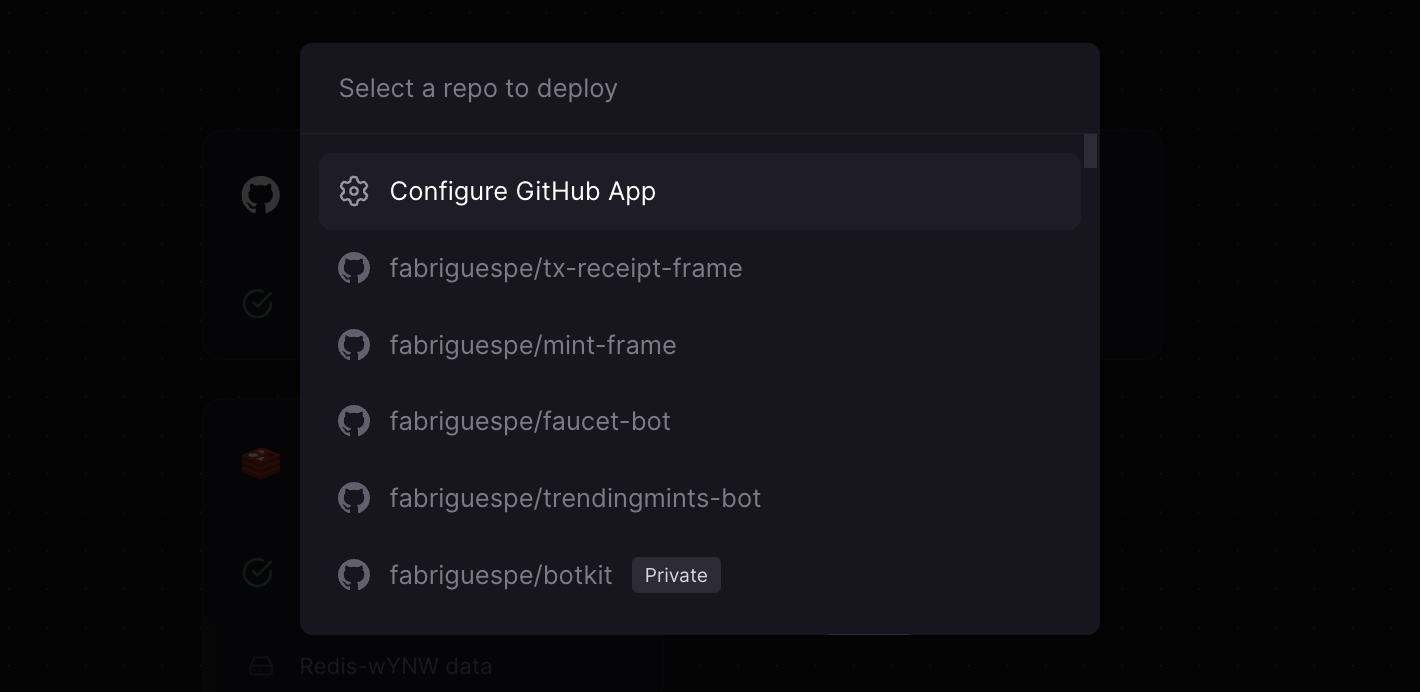The width and height of the screenshot is (1420, 692).
Task: Click the upper green checkmark status icon
Action: [x=258, y=303]
